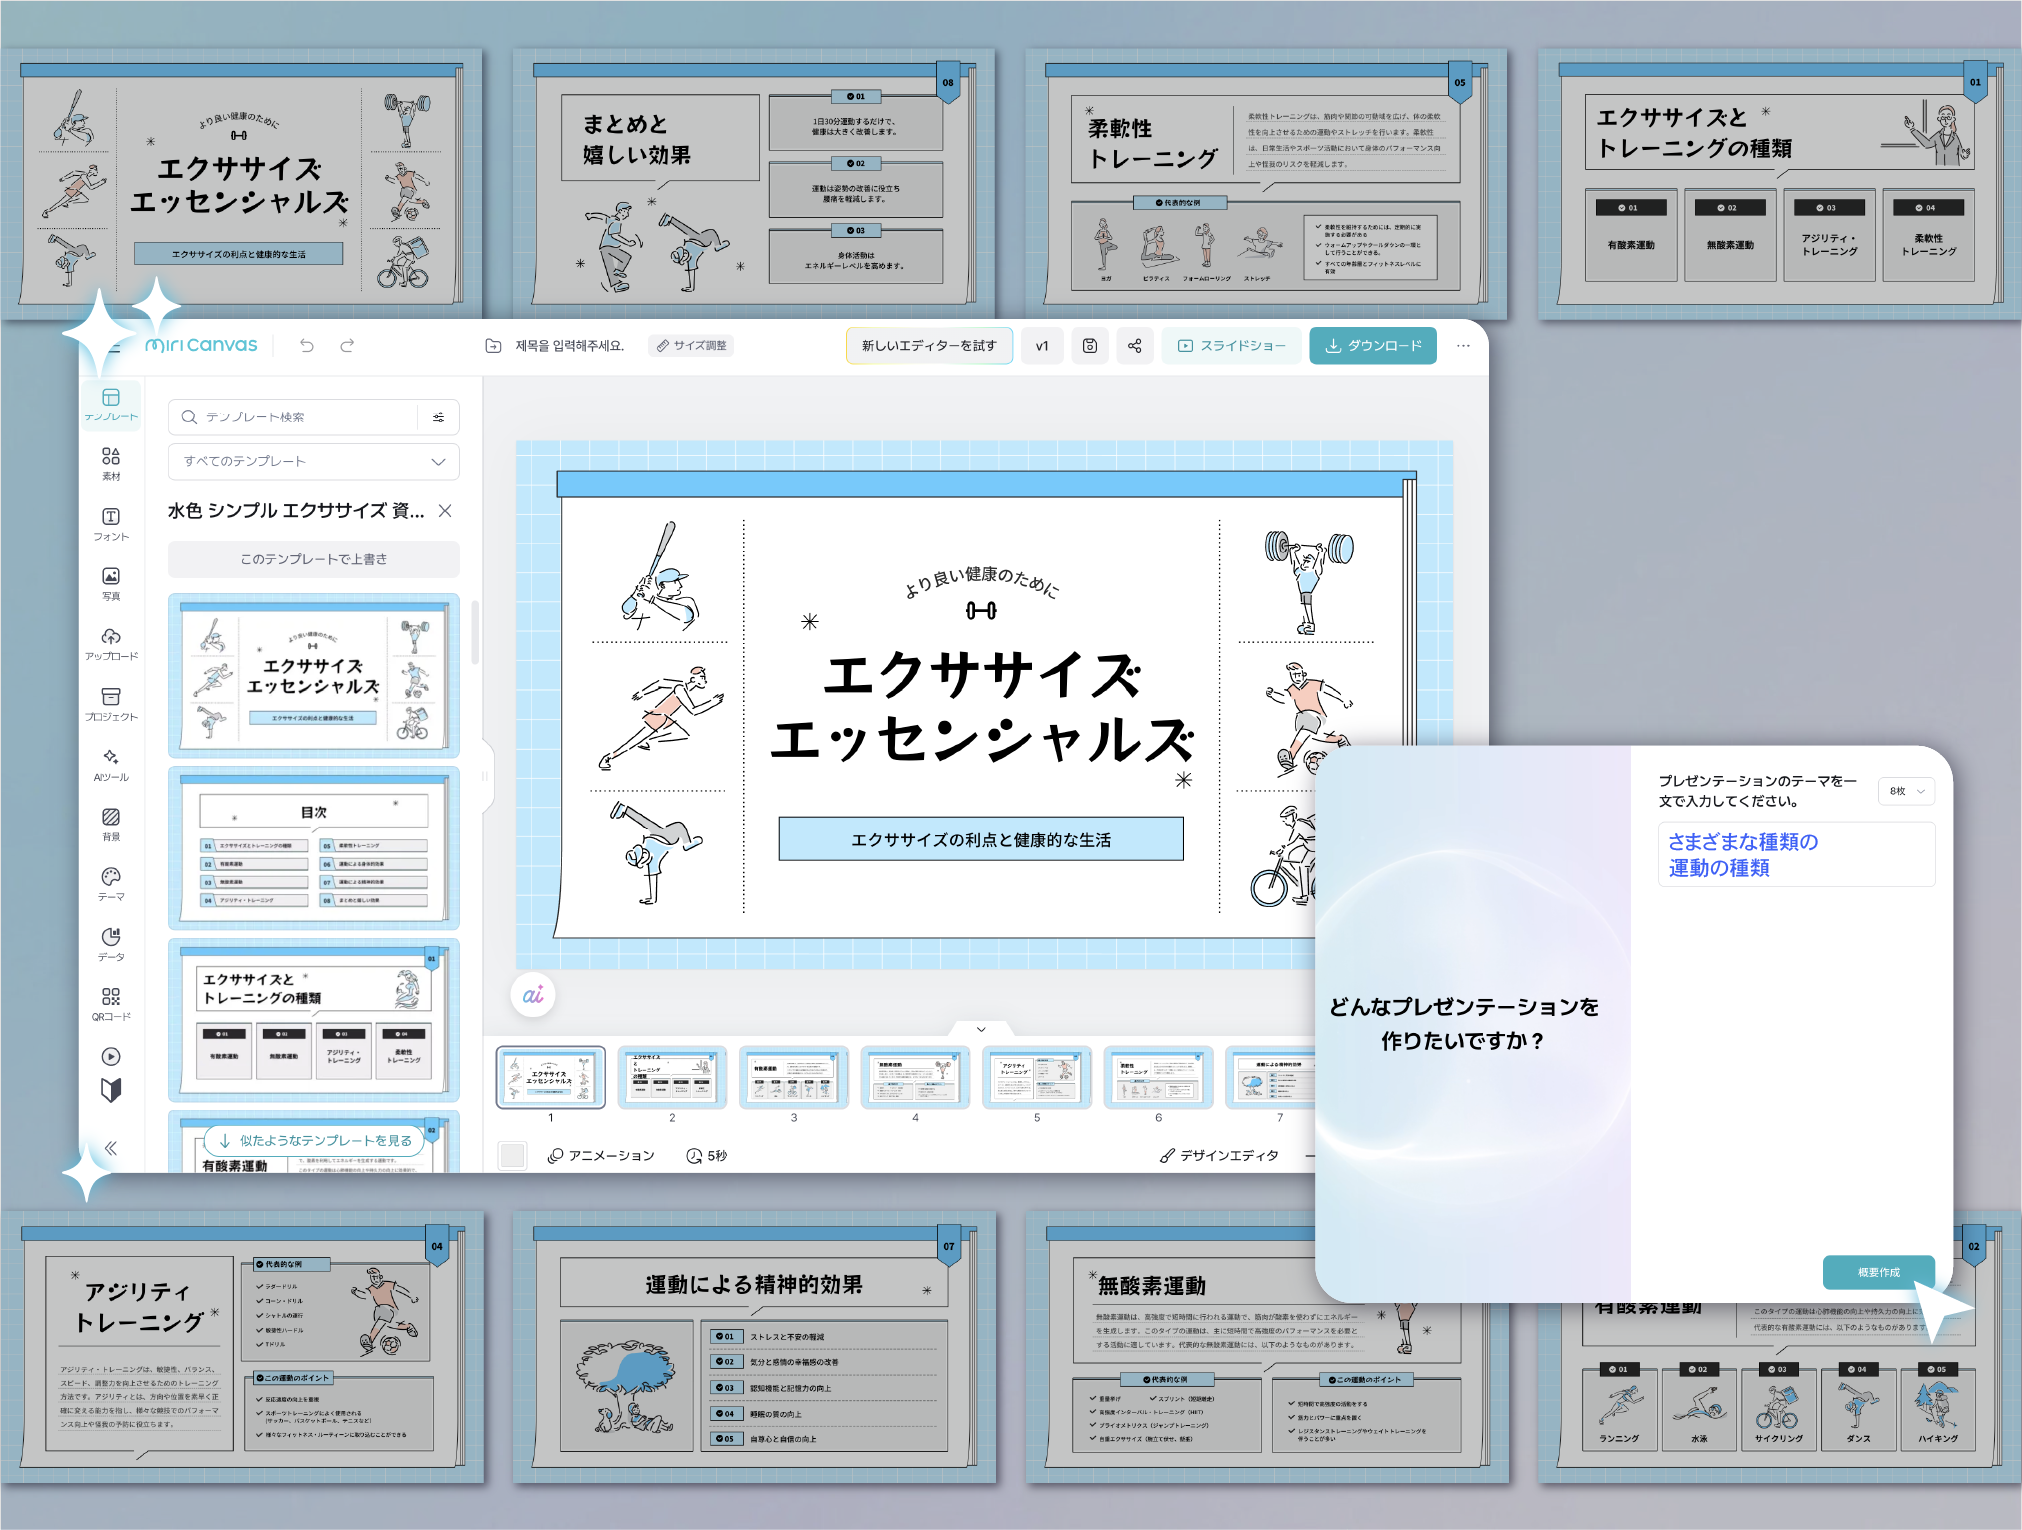Click the share icon
This screenshot has width=2022, height=1530.
click(x=1134, y=345)
